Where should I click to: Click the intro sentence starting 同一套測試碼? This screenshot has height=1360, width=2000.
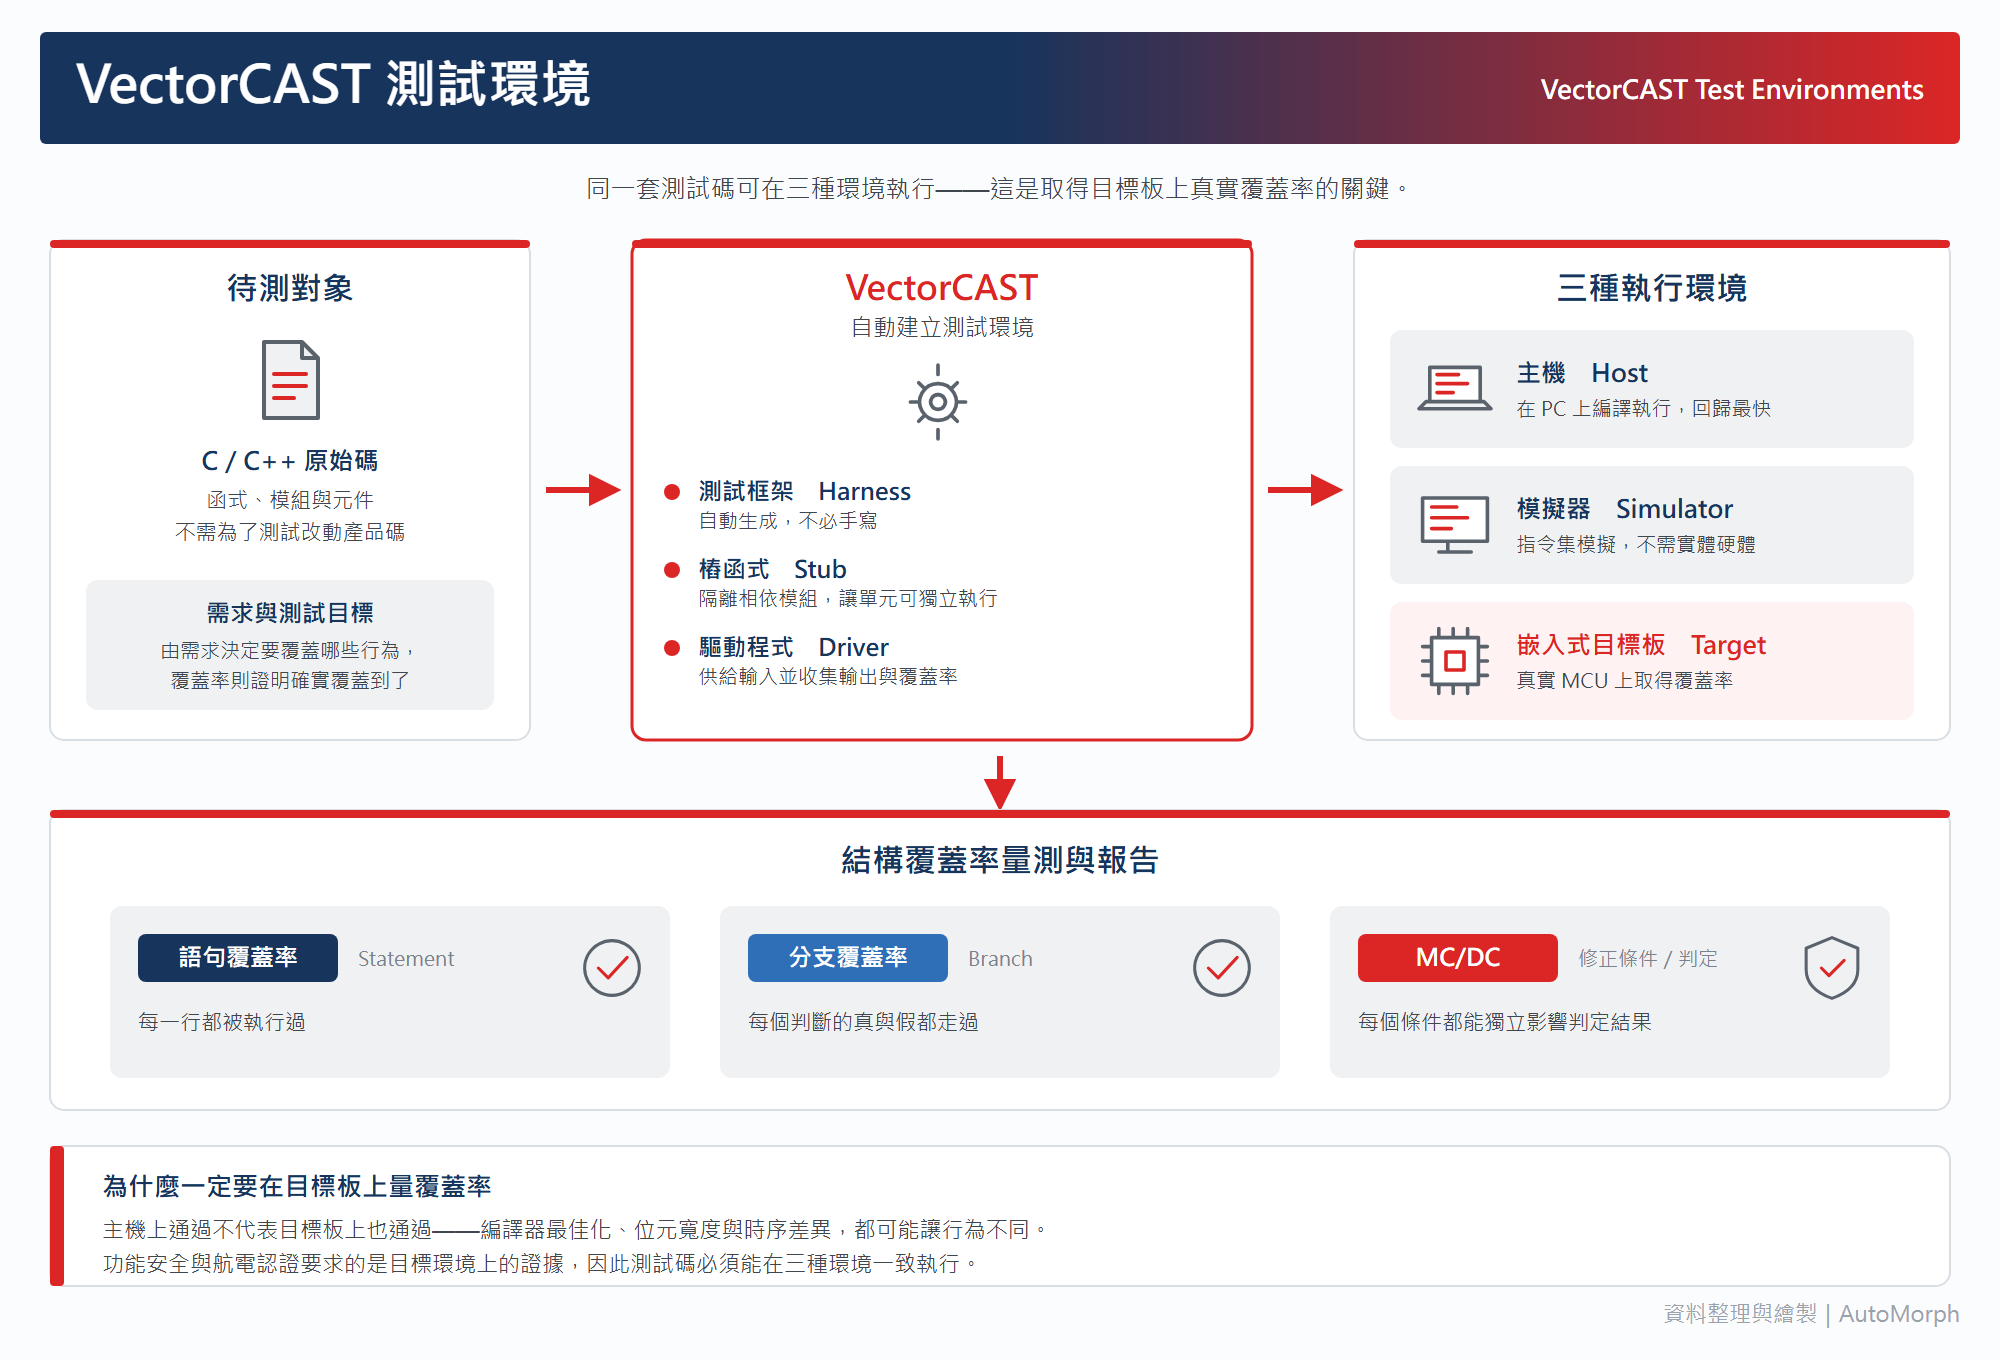pyautogui.click(x=998, y=189)
